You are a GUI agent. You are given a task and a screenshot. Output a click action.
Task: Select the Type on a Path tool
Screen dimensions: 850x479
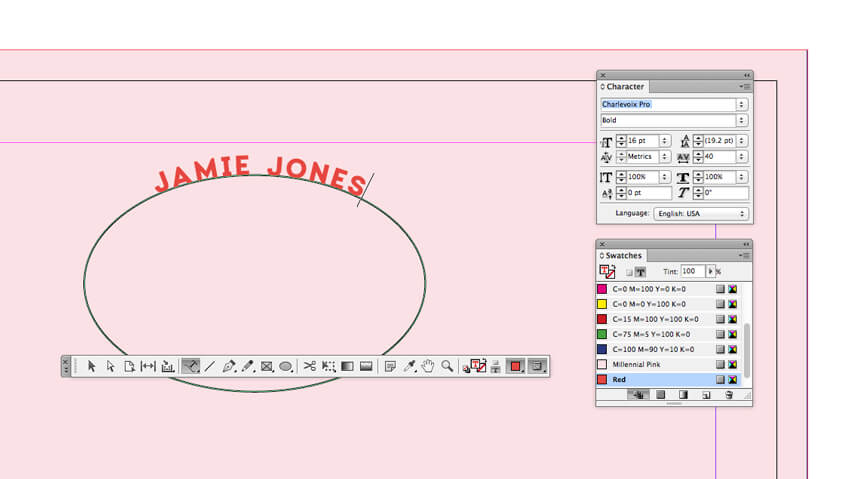(190, 366)
